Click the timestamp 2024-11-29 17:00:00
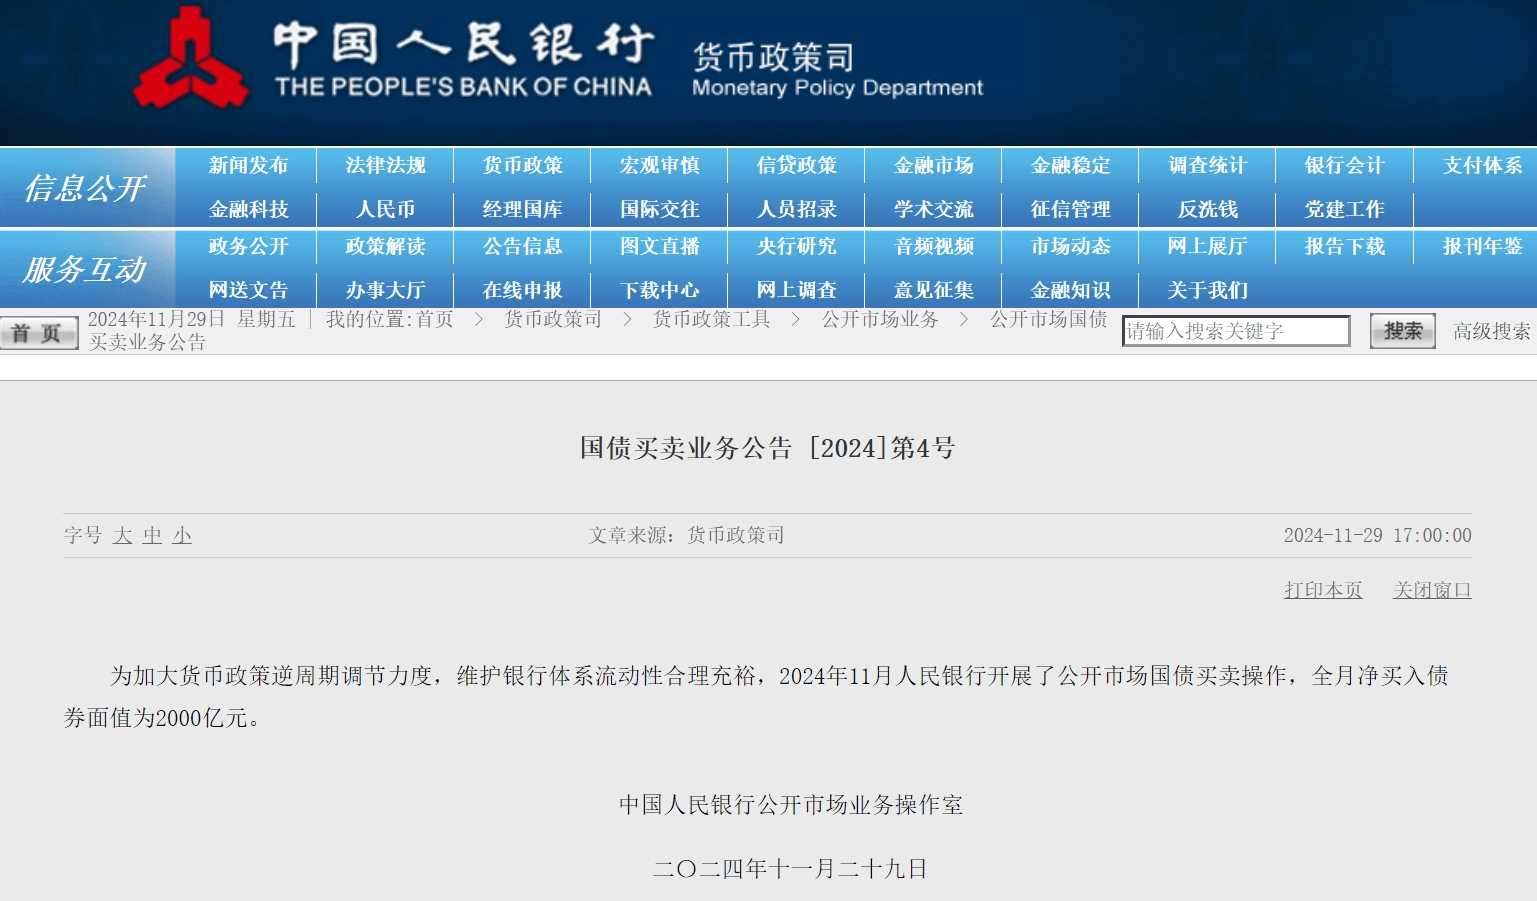The height and width of the screenshot is (901, 1537). 1377,535
